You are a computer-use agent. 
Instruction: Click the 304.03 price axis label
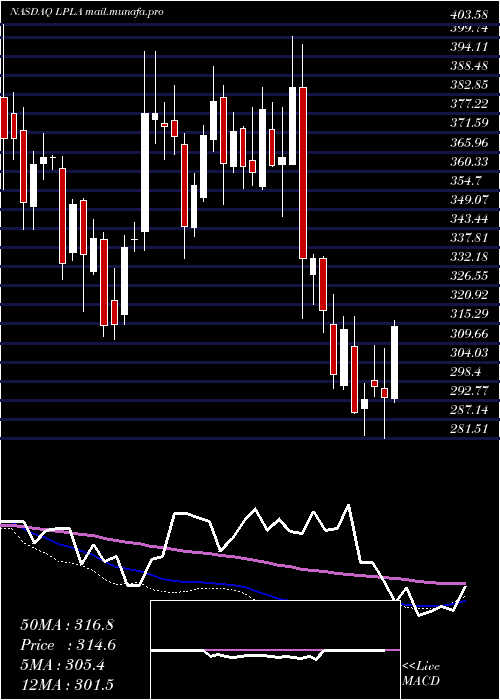click(x=469, y=353)
